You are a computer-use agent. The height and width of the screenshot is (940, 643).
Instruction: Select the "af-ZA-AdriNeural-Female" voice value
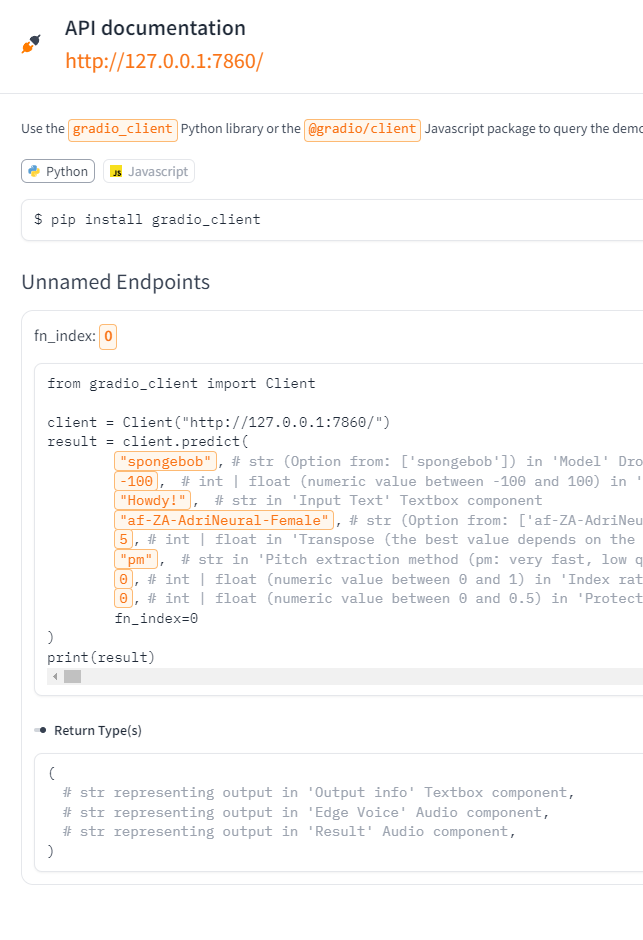point(224,520)
